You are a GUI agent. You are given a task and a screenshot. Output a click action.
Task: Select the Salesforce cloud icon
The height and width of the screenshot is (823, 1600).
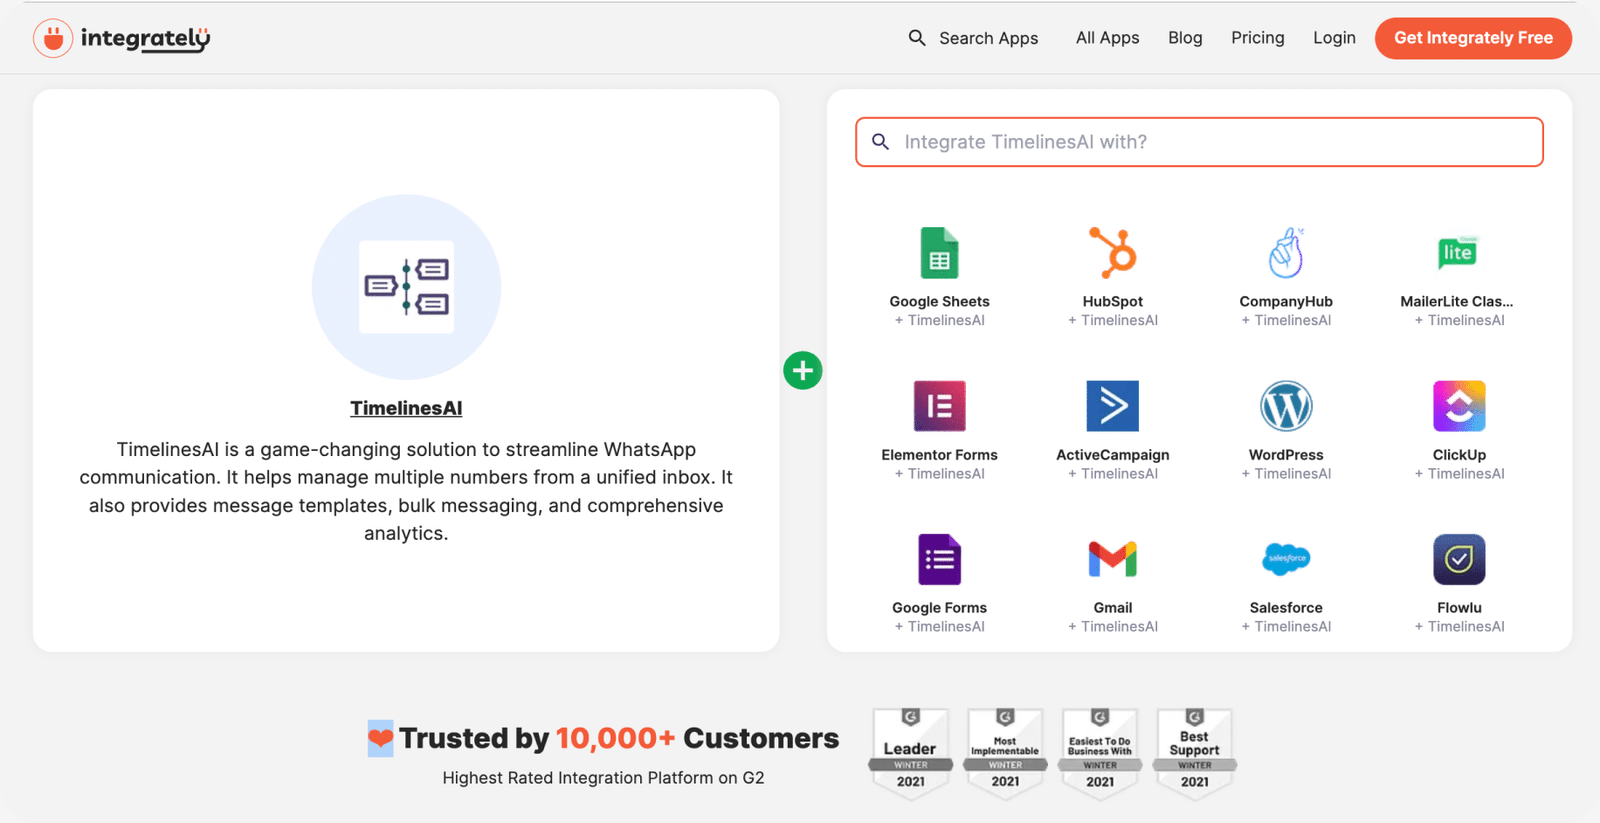tap(1286, 558)
